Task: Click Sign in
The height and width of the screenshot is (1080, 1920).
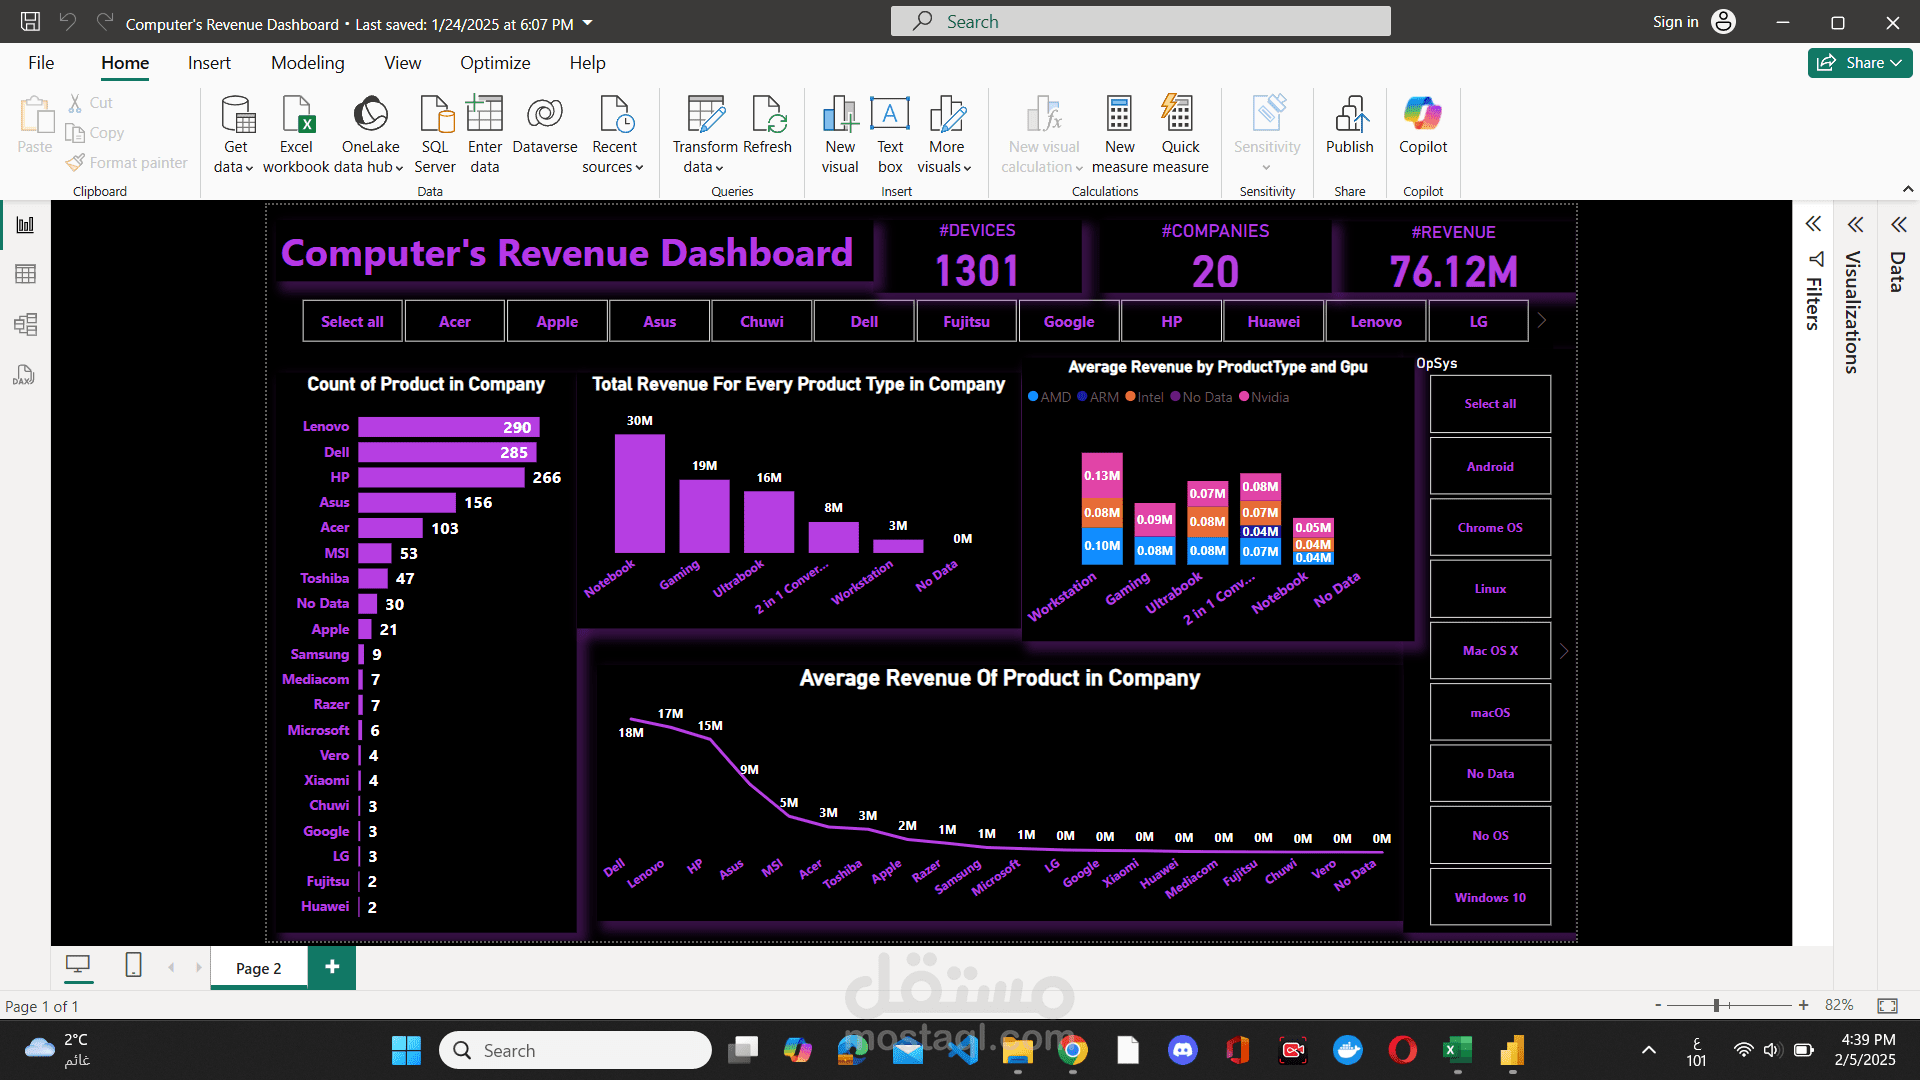Action: (x=1694, y=22)
